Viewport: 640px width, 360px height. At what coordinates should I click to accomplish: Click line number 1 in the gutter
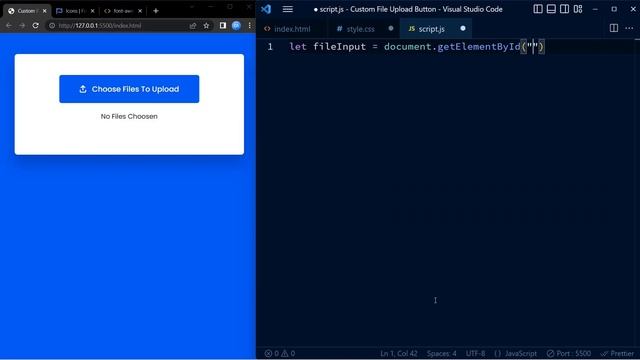(x=270, y=47)
